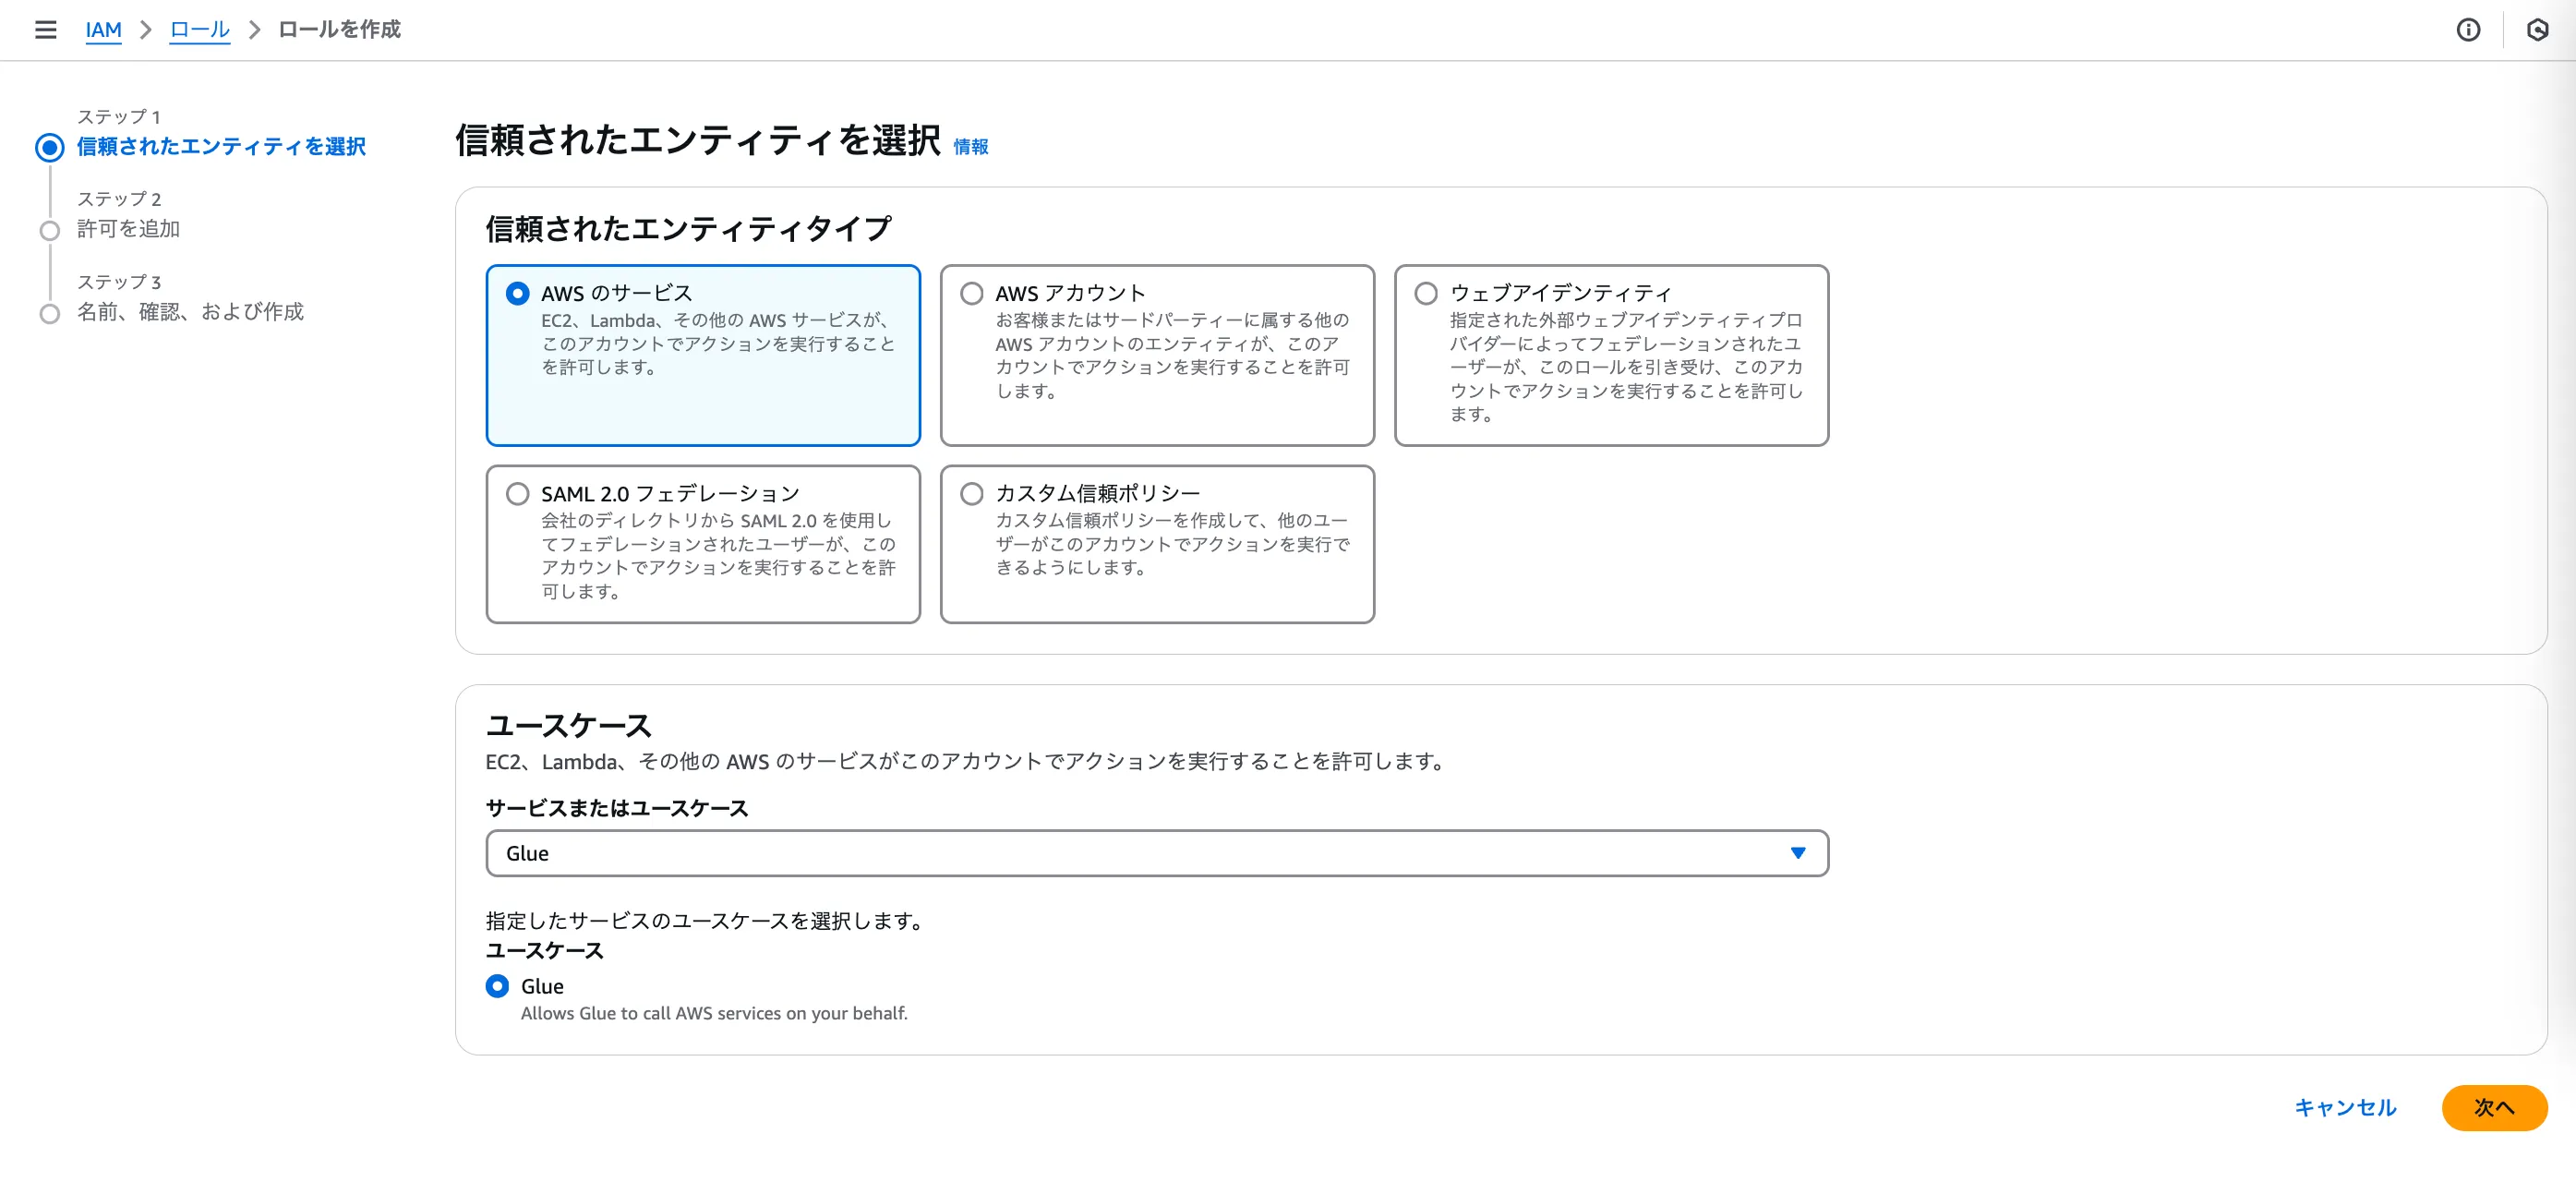
Task: Click the info circle icon top right
Action: click(x=2468, y=30)
